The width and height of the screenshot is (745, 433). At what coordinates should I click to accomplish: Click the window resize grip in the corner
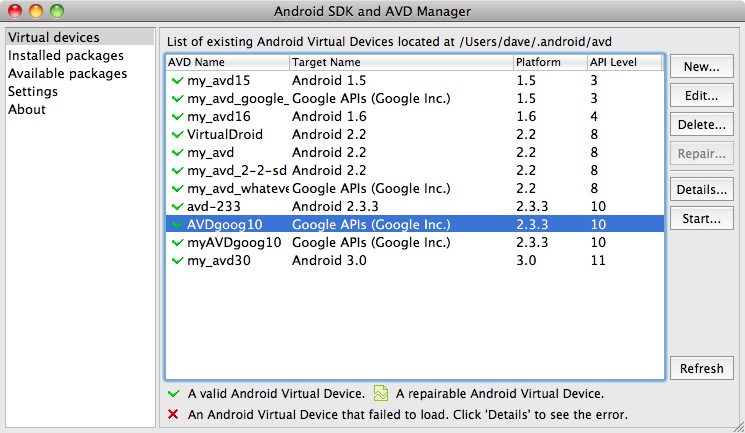coord(738,426)
